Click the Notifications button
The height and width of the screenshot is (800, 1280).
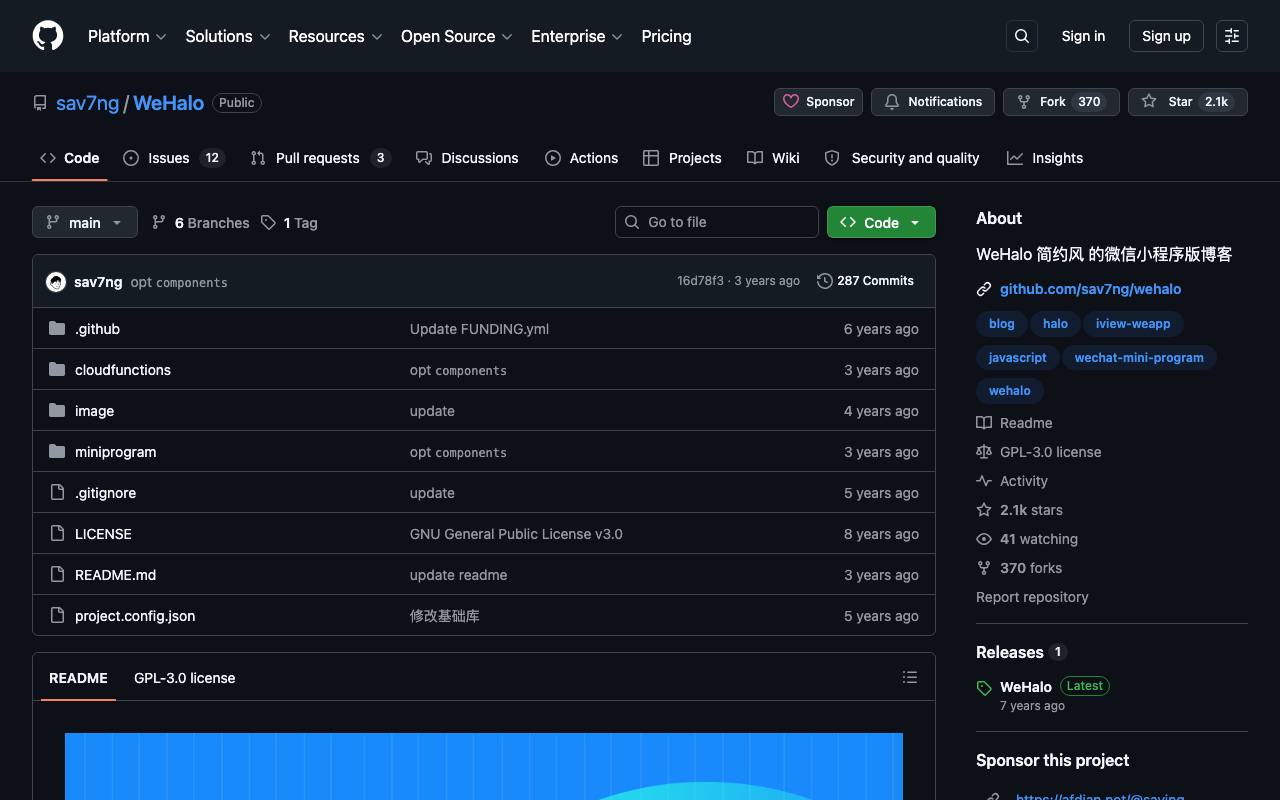point(933,102)
